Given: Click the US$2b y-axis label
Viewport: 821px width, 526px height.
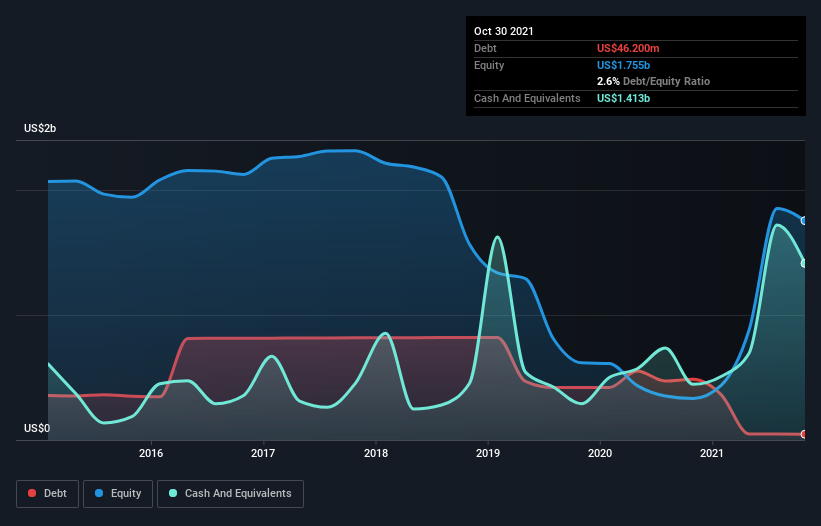Looking at the screenshot, I should click(40, 128).
